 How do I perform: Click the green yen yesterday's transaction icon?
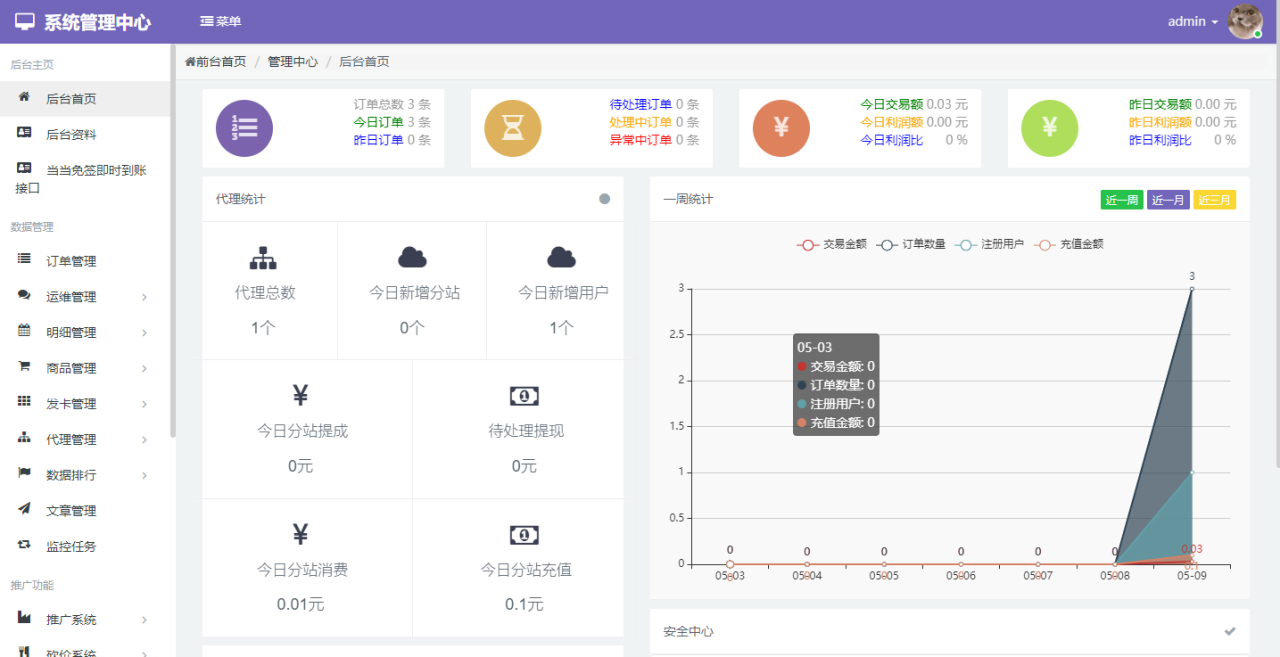click(1049, 129)
